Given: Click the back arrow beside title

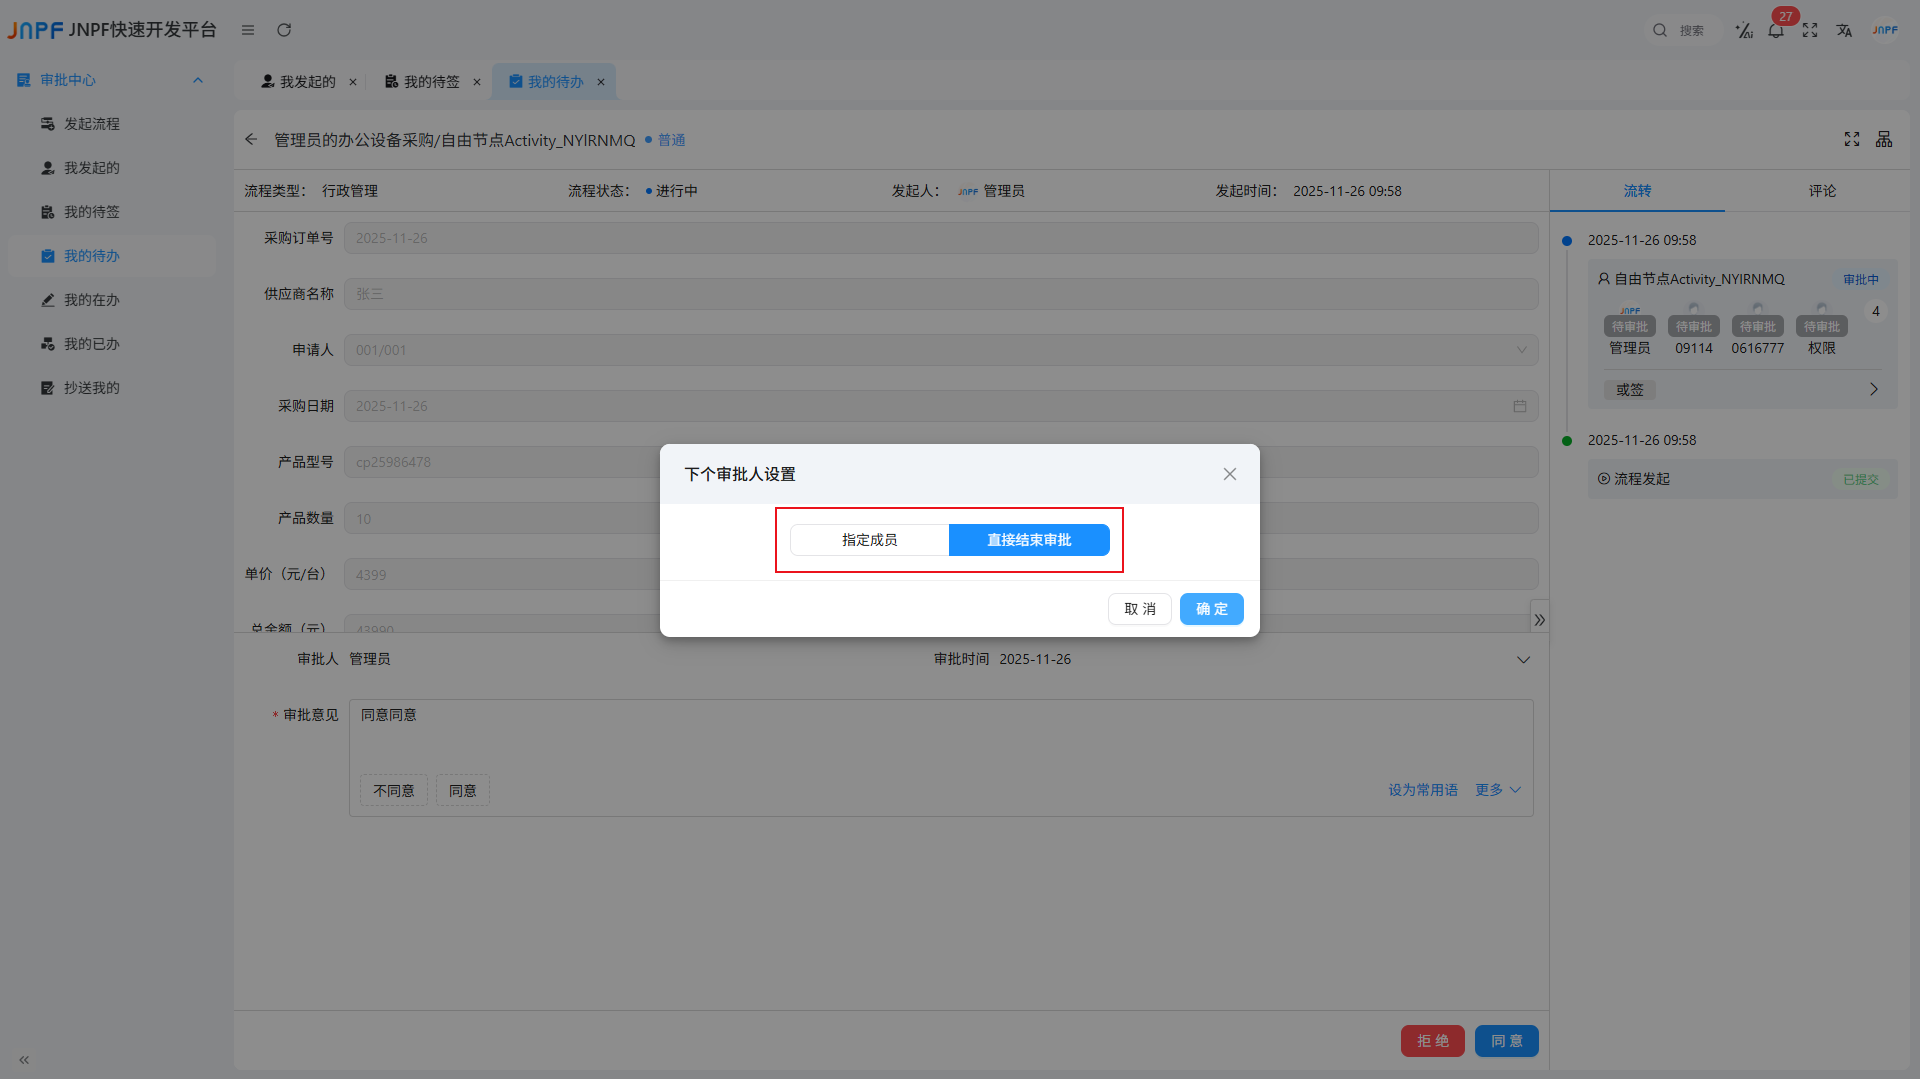Looking at the screenshot, I should click(251, 140).
